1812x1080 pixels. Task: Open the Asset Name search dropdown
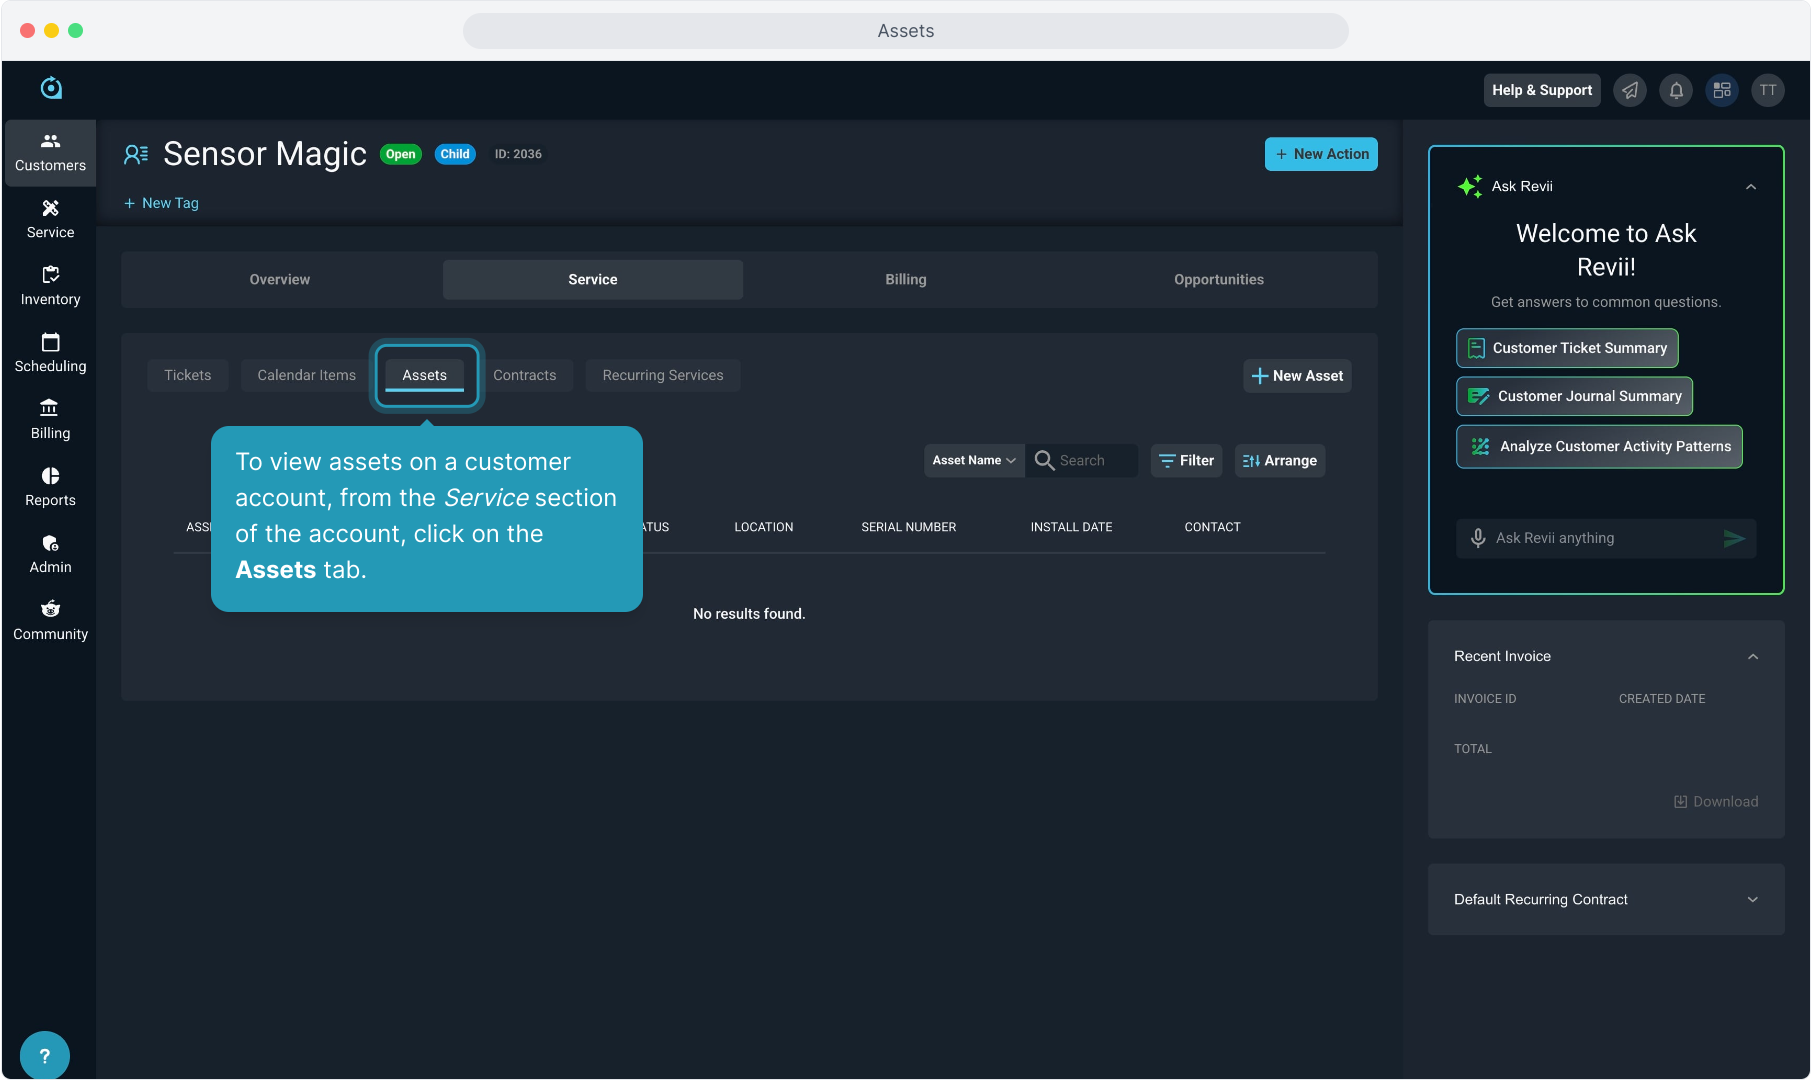pos(974,461)
